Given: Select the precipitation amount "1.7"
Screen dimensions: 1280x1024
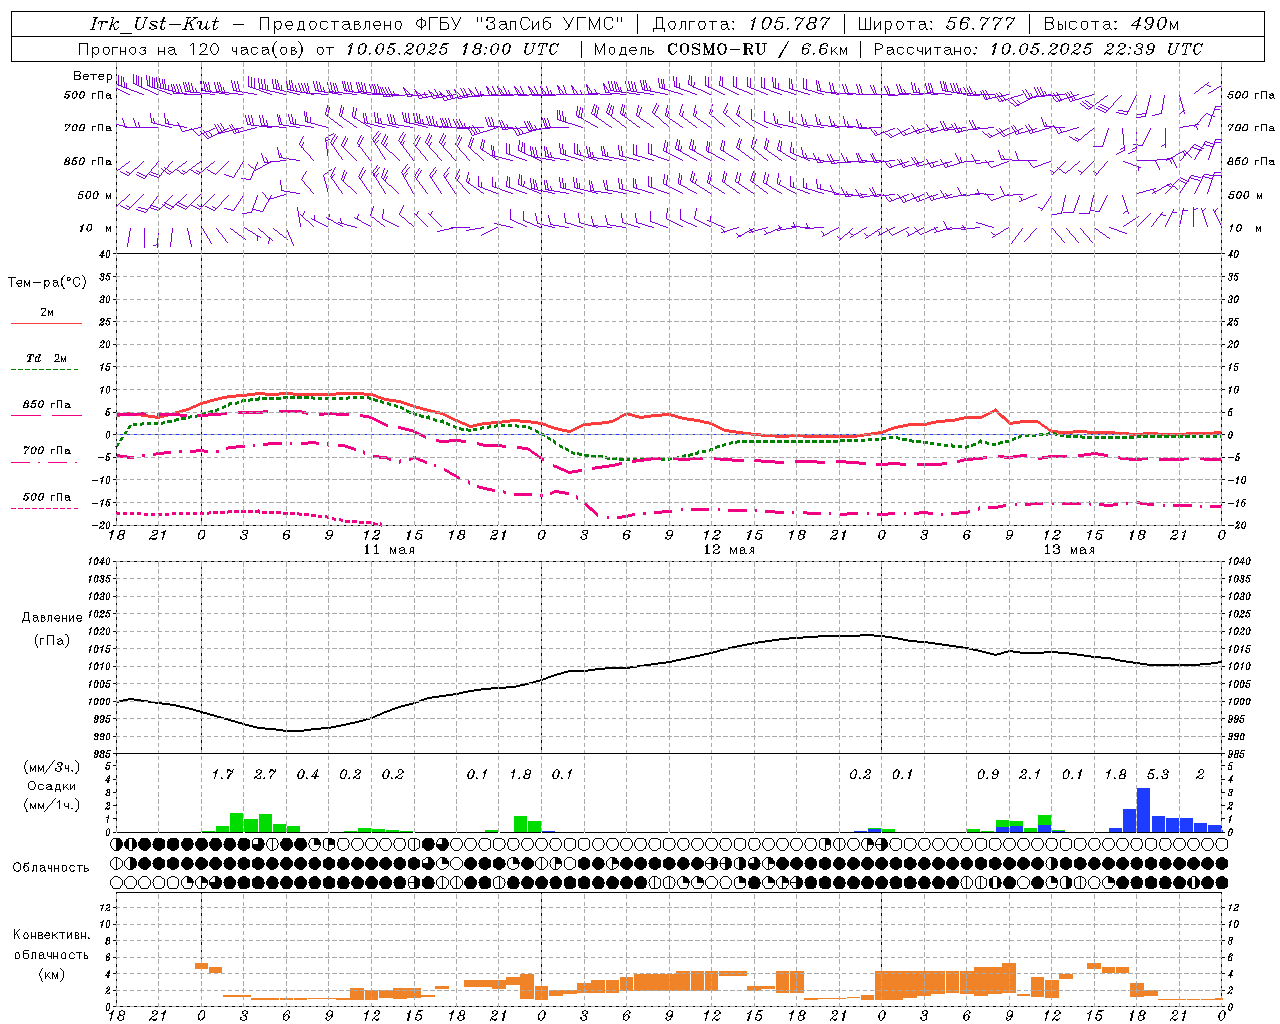Looking at the screenshot, I should coord(222,774).
